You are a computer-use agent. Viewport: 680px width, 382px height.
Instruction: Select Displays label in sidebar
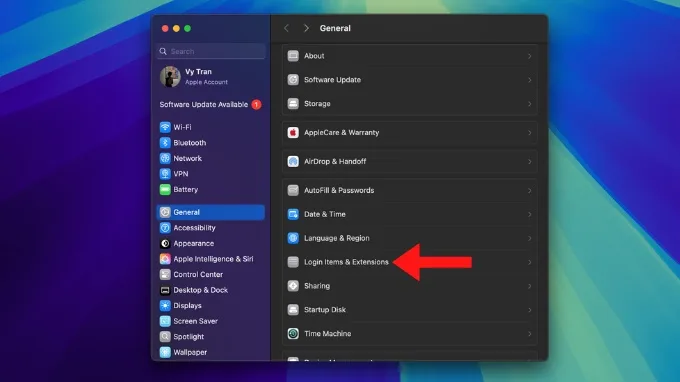187,306
